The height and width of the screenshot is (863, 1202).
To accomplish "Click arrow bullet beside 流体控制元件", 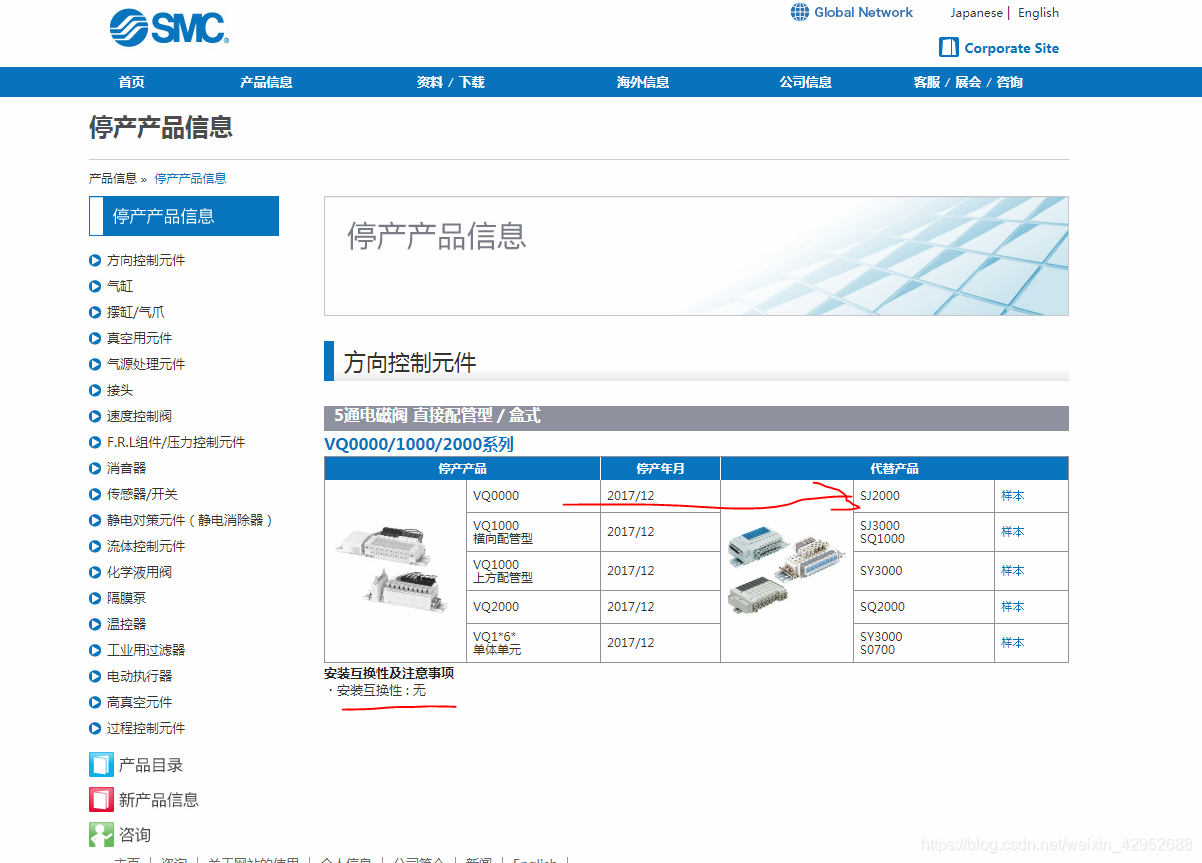I will (x=95, y=546).
